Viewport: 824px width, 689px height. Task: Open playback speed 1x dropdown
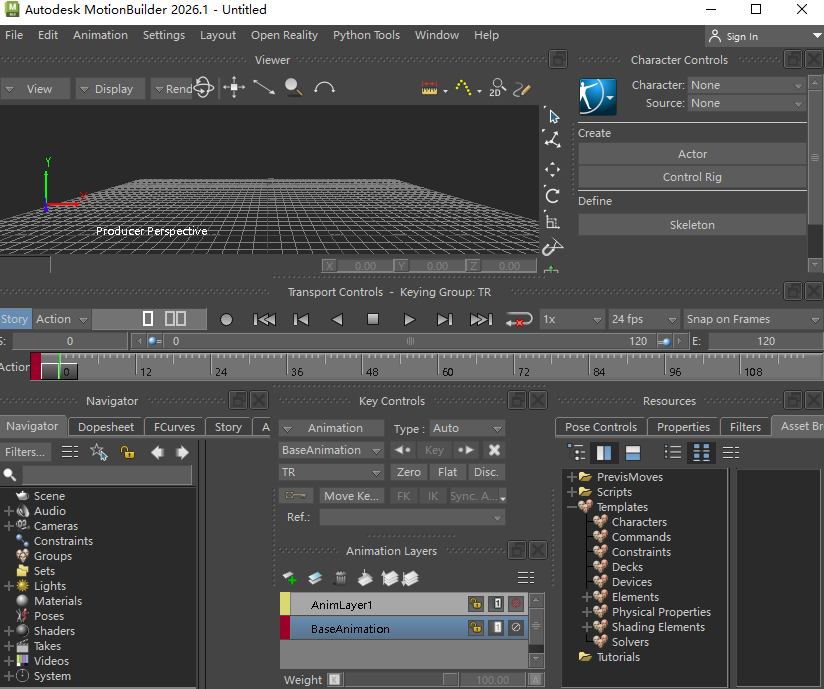(x=572, y=319)
